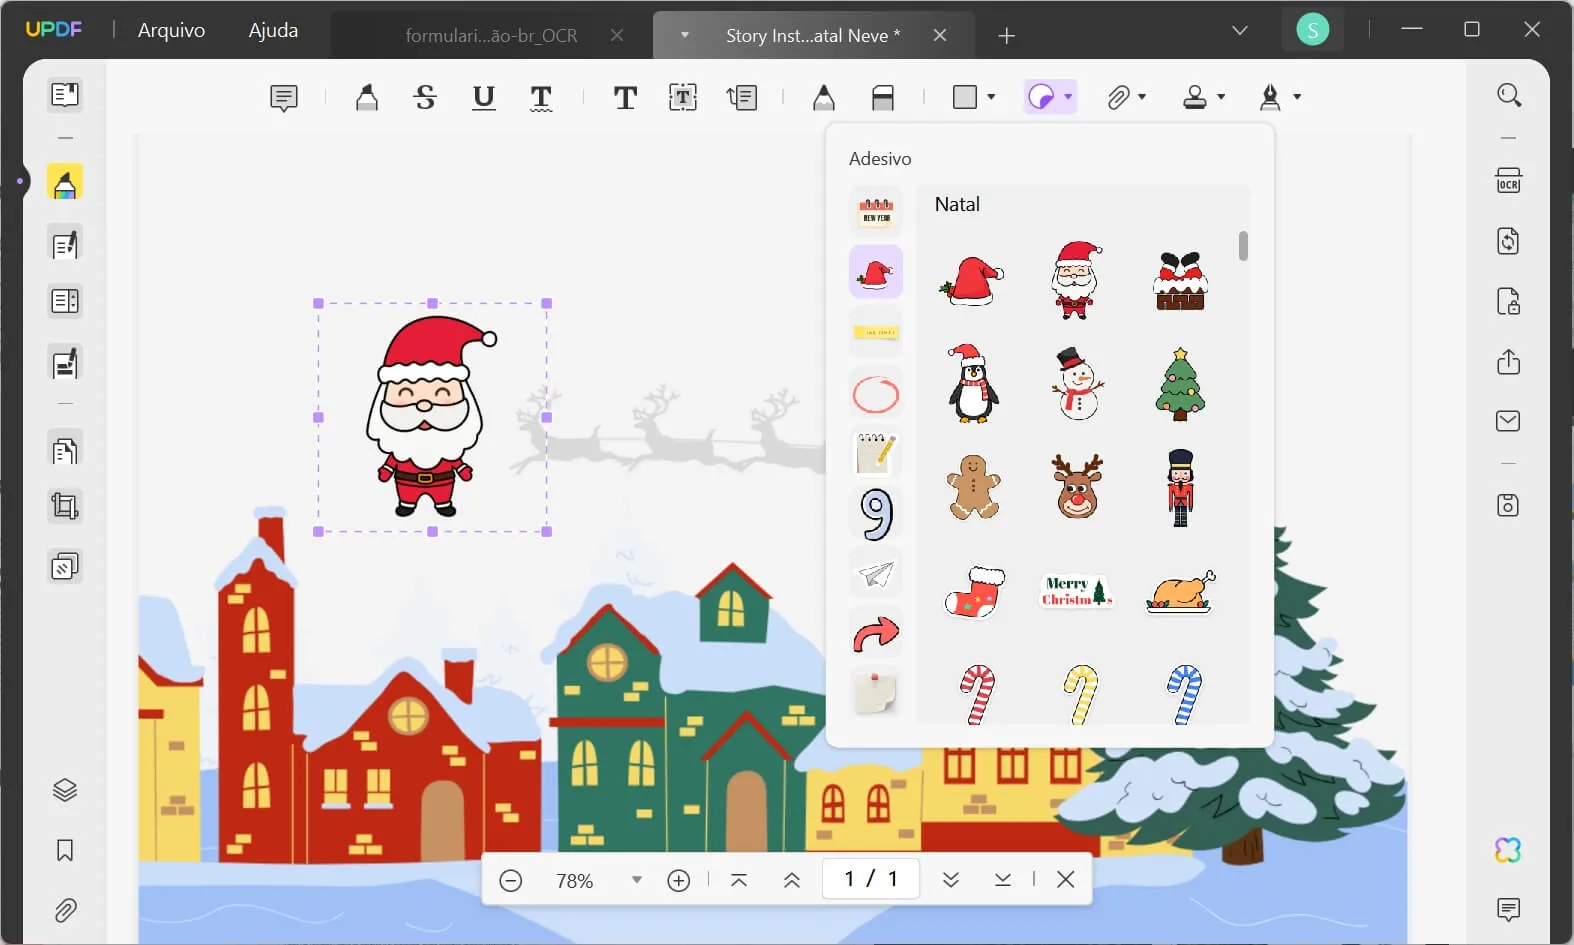
Task: Click the page number input field
Action: [x=870, y=879]
